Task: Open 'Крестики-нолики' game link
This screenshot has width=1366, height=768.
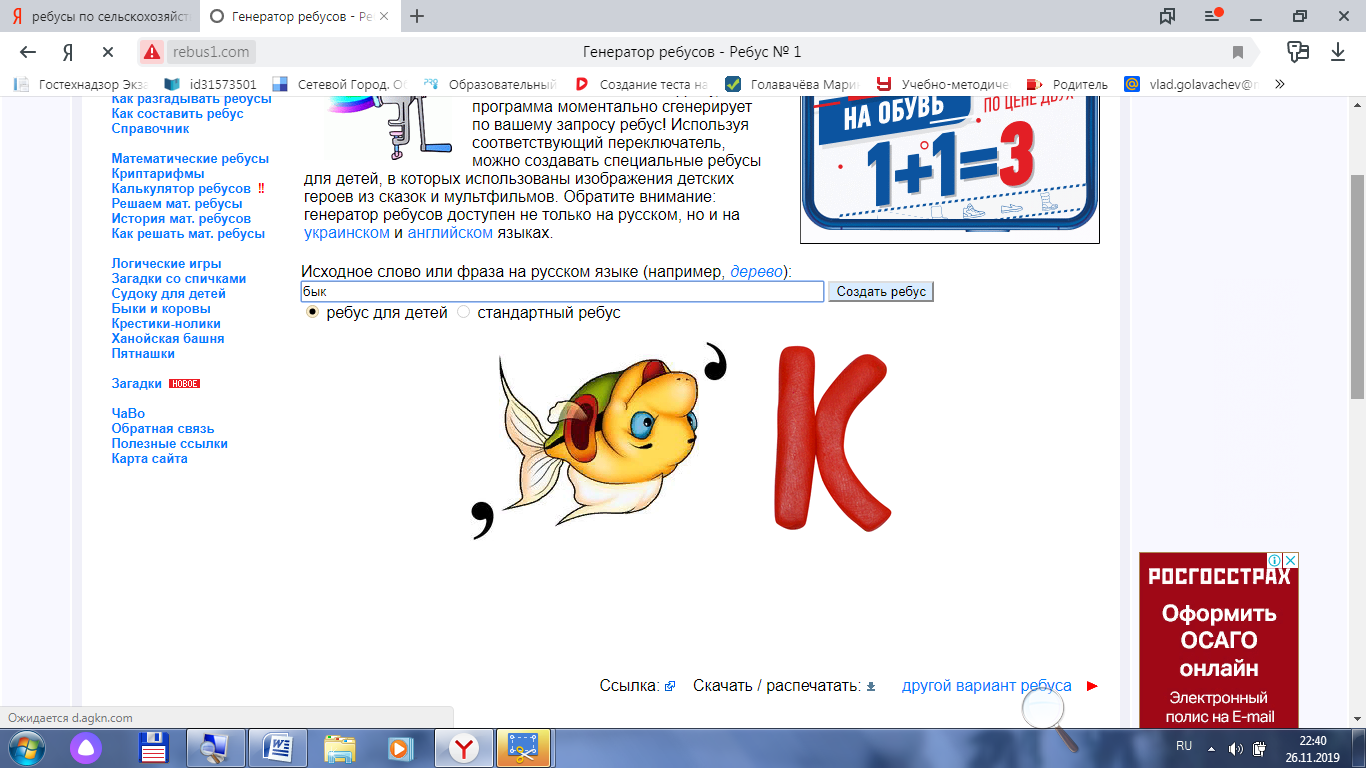Action: coord(166,324)
